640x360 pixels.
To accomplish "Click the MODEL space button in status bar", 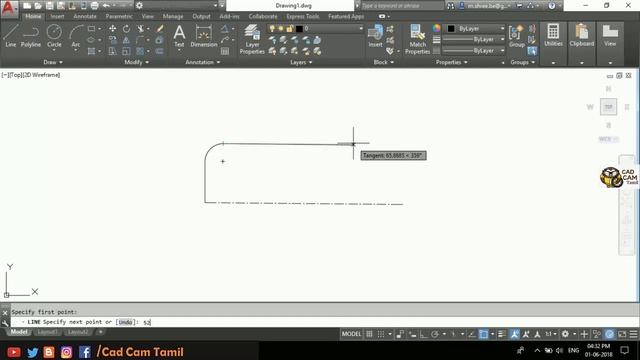I will pyautogui.click(x=351, y=334).
